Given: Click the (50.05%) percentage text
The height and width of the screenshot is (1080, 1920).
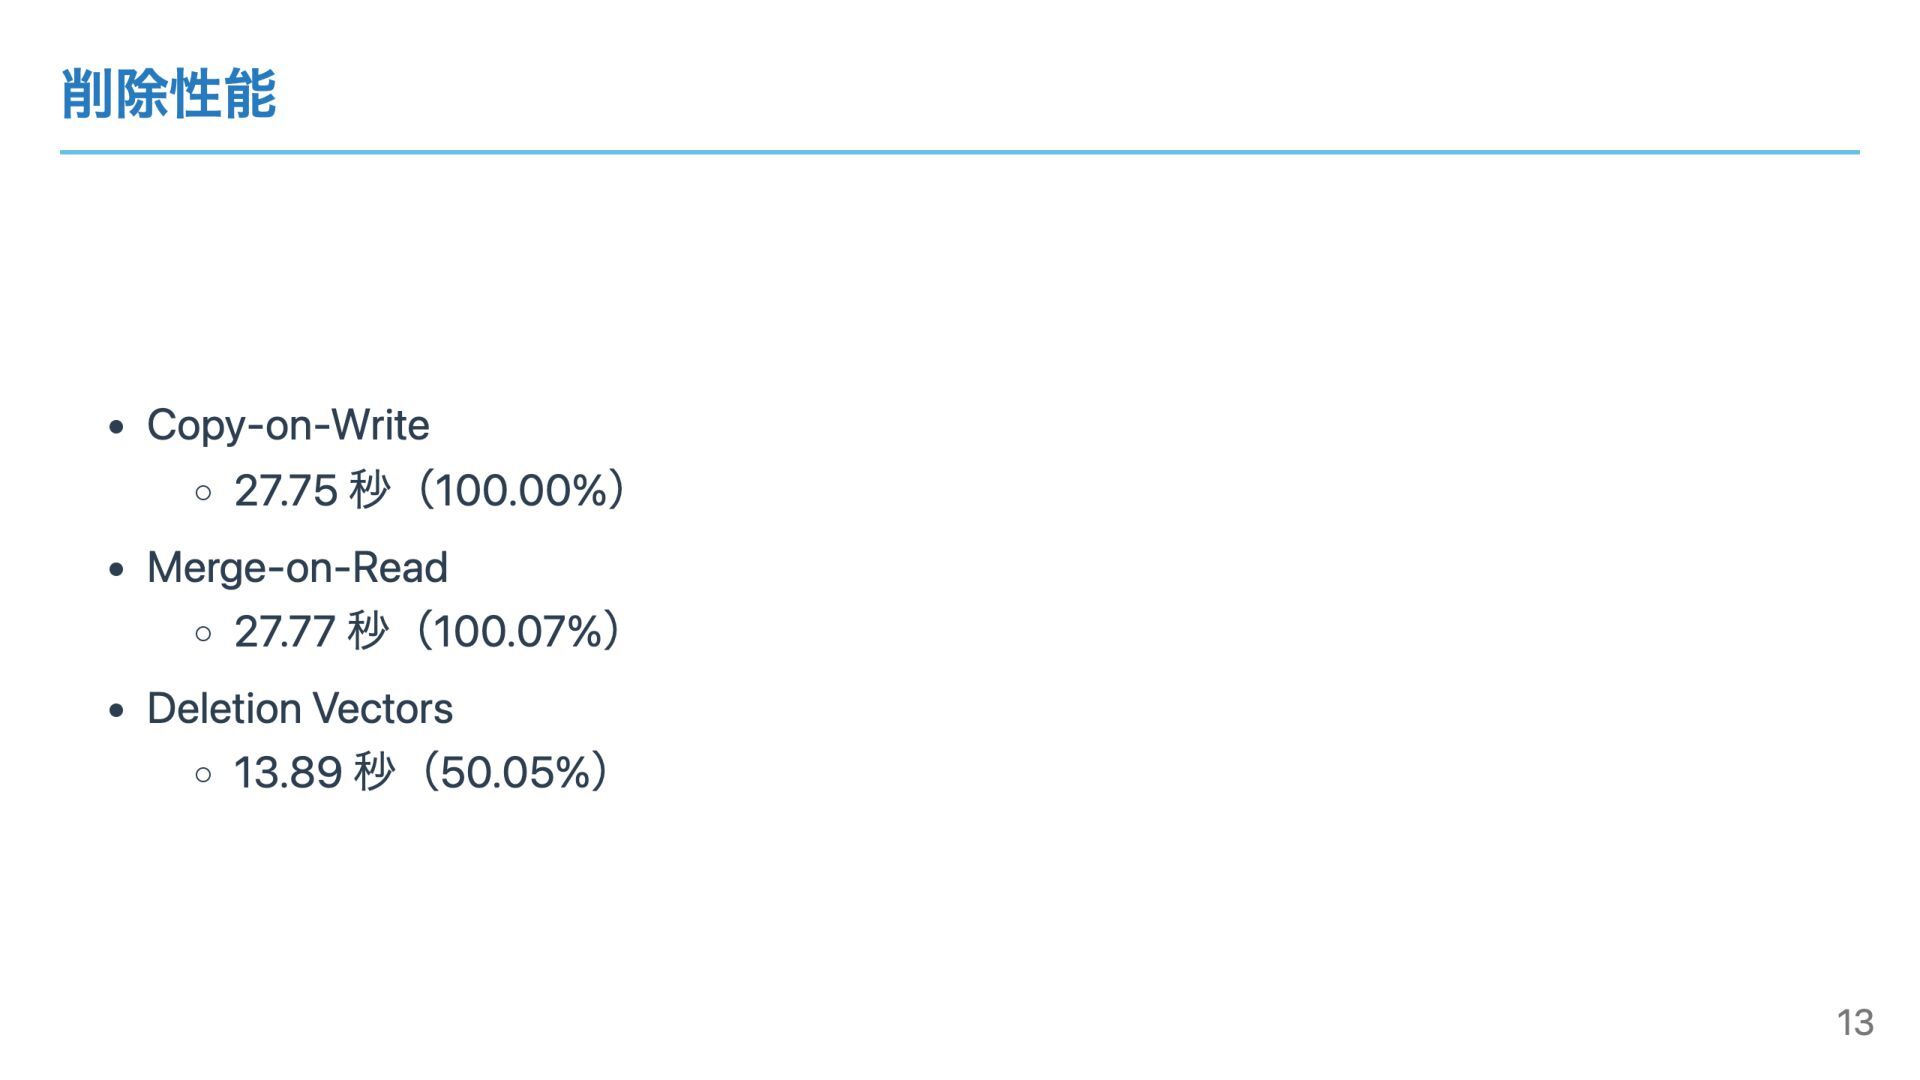Looking at the screenshot, I should [515, 773].
